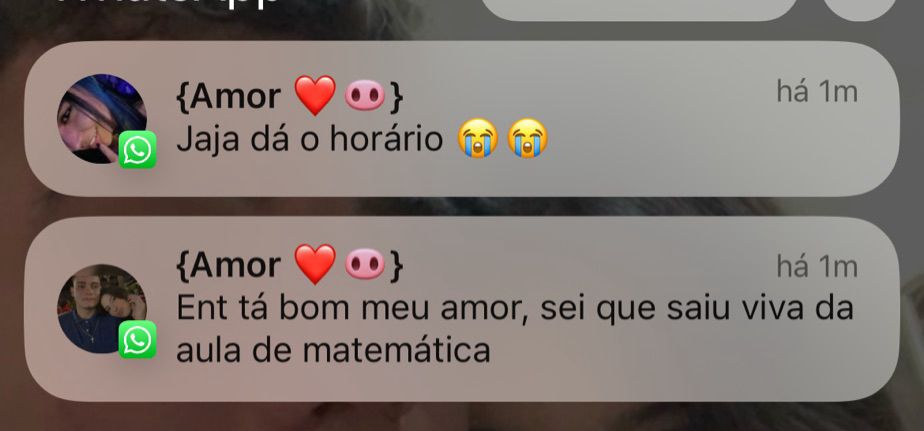Tap 'há 1m' timestamp on Jaja notification
924x431 pixels.
[x=817, y=93]
